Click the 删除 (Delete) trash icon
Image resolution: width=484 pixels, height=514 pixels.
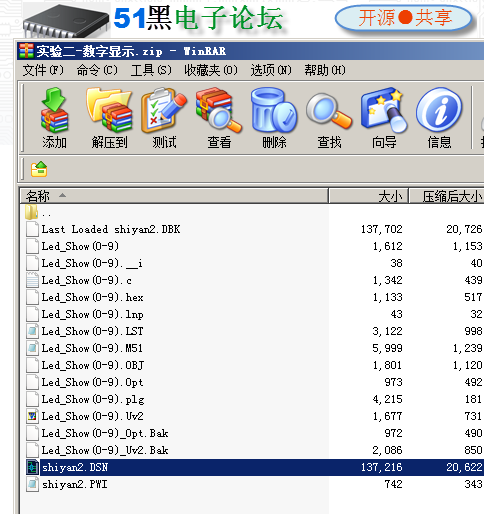tap(274, 110)
